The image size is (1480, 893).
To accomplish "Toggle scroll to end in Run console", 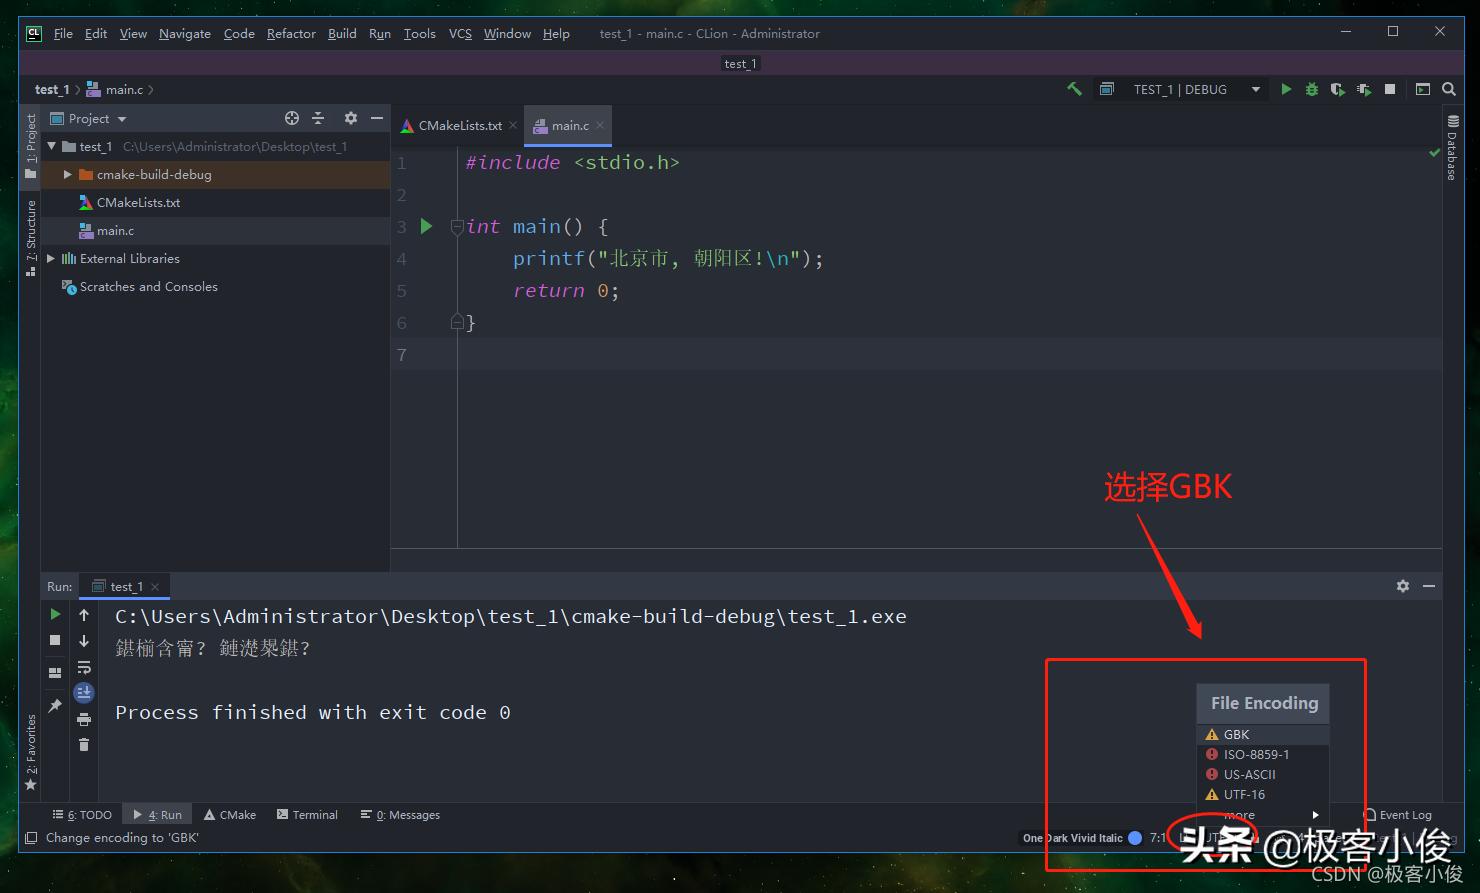I will pyautogui.click(x=84, y=692).
